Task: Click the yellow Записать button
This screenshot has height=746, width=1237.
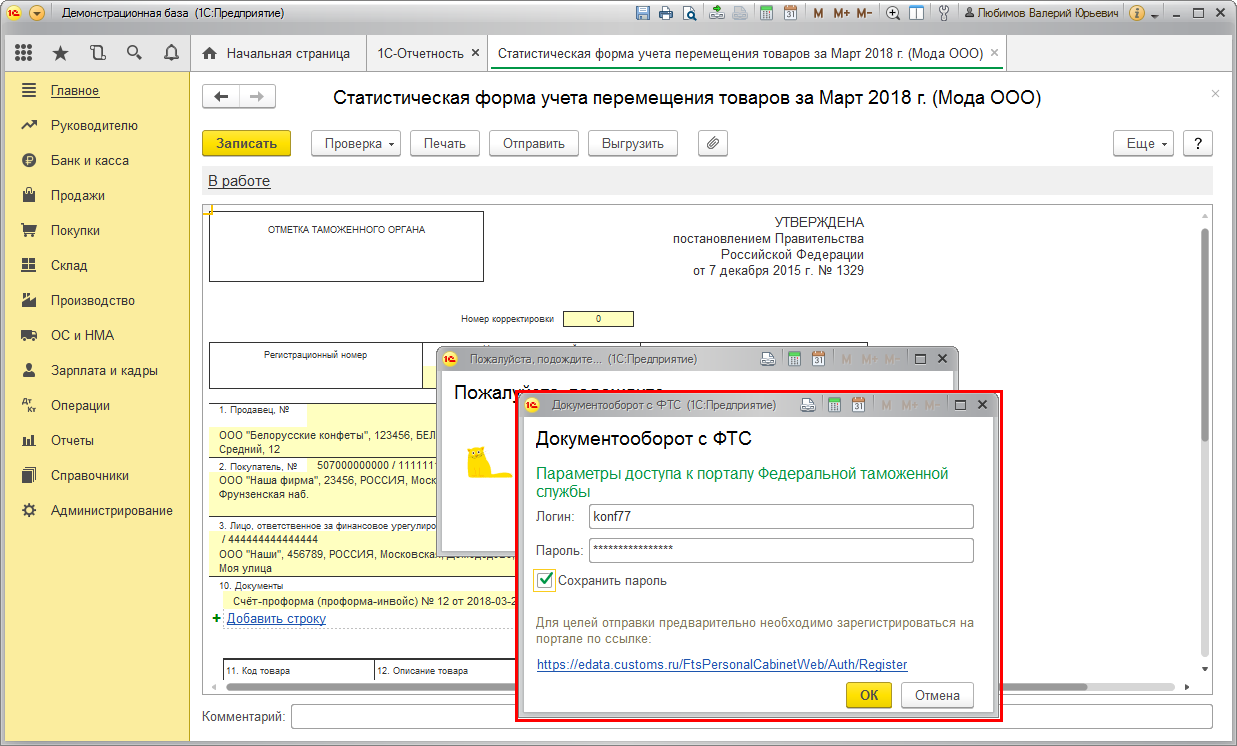Action: (246, 144)
